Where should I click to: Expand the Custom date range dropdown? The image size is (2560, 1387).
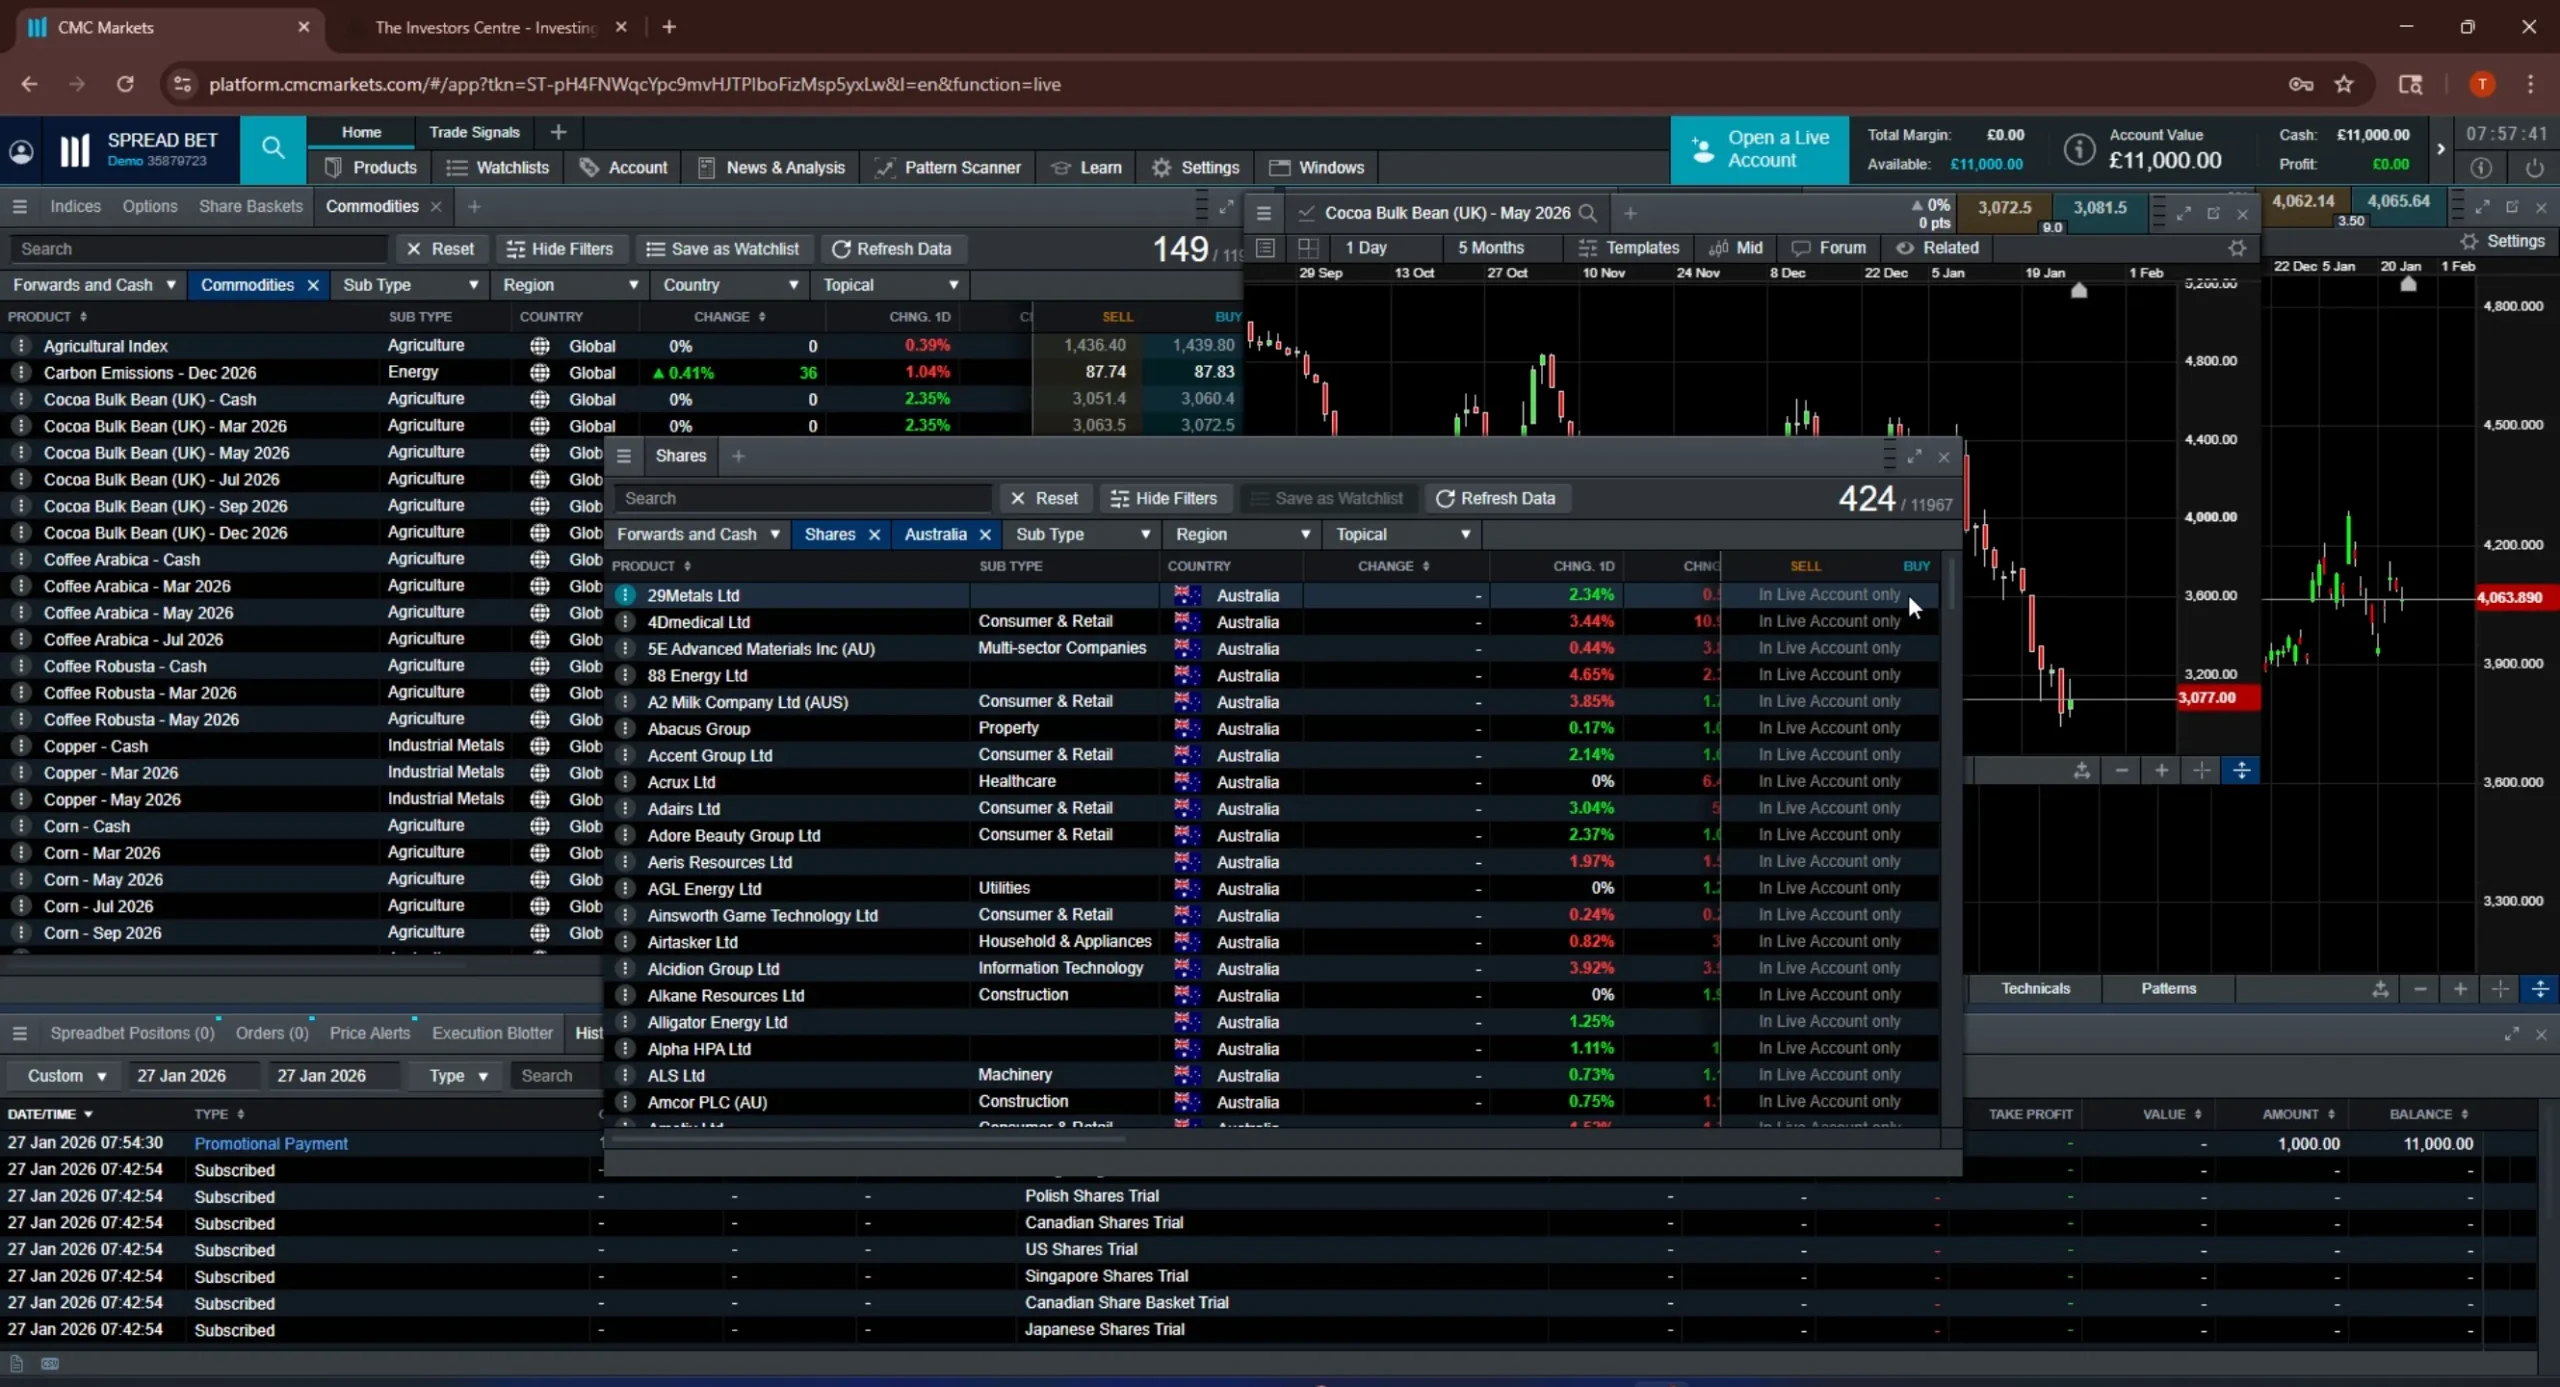[66, 1076]
